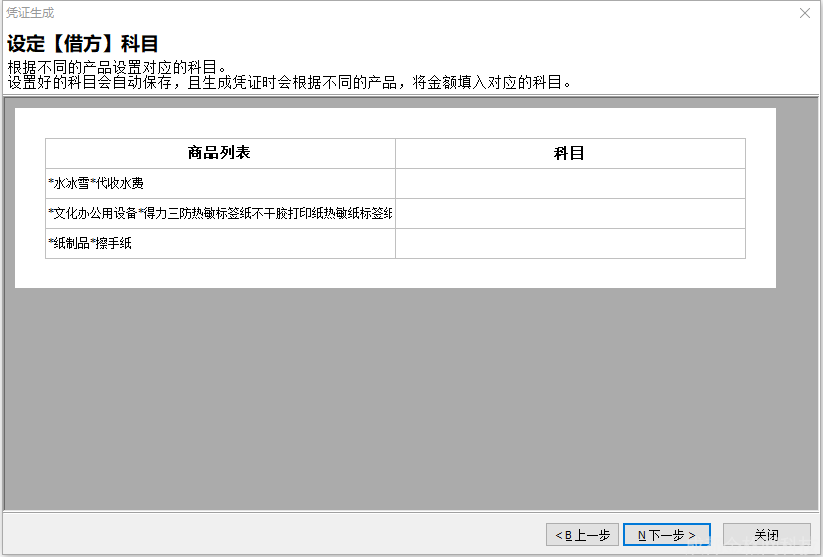Select the *水冰雪*代收水费 product row

tap(220, 184)
